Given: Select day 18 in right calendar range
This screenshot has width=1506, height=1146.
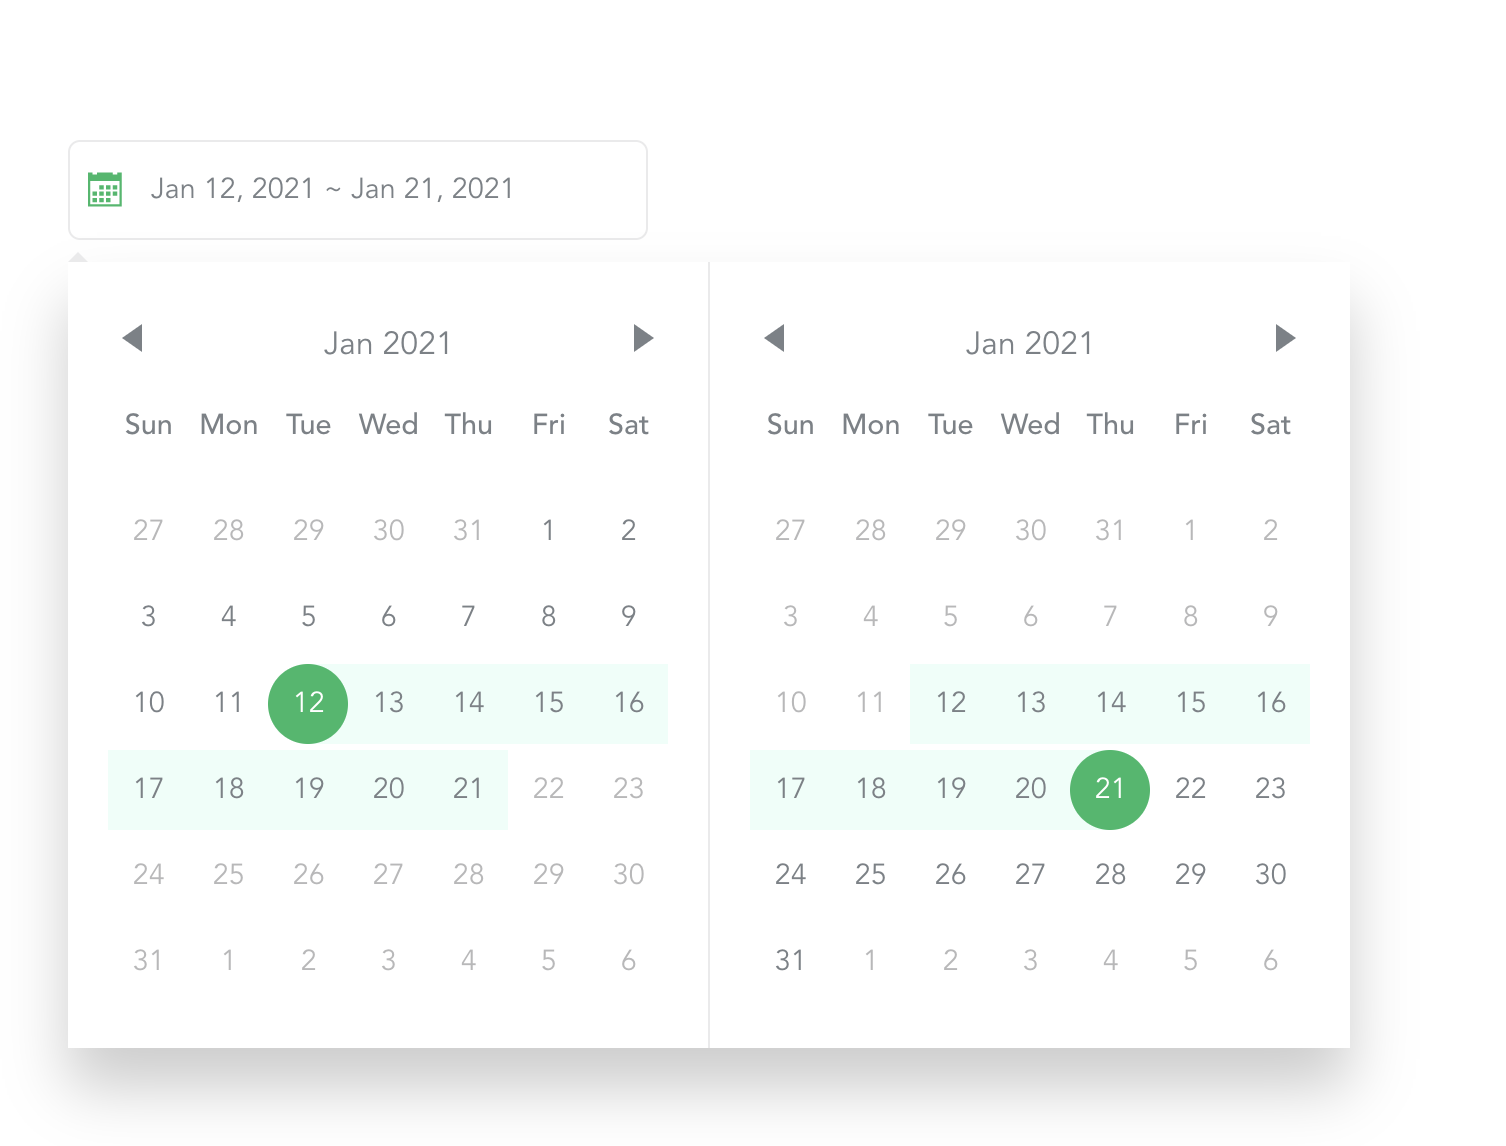Looking at the screenshot, I should [x=870, y=789].
